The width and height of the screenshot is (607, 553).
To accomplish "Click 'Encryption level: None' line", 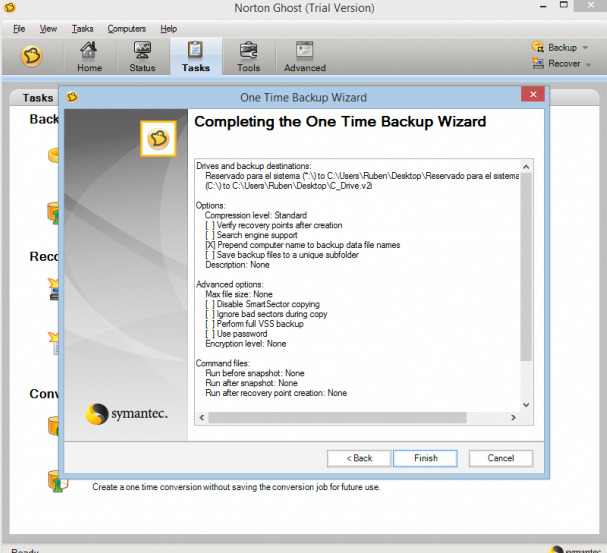I will pos(246,344).
